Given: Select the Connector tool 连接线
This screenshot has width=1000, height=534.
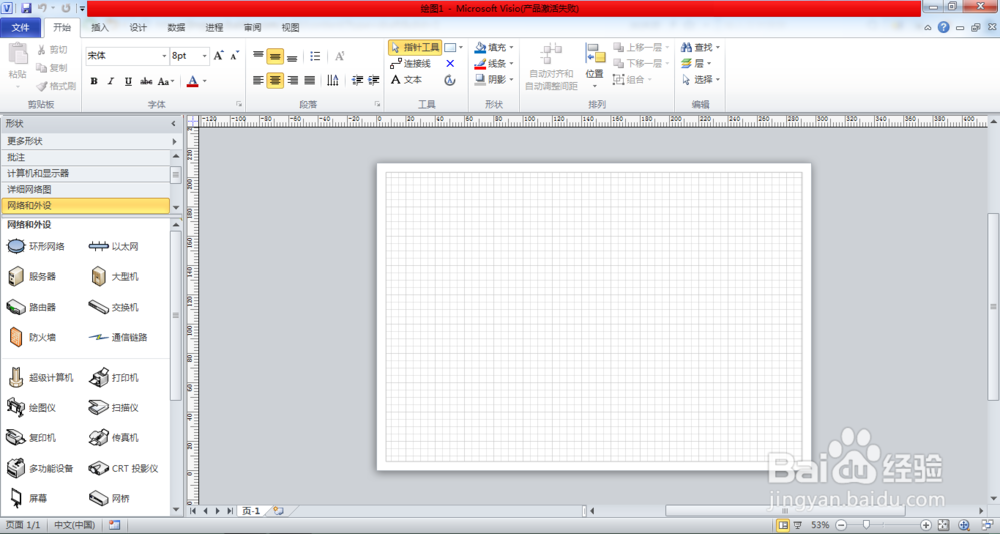Looking at the screenshot, I should click(x=410, y=63).
